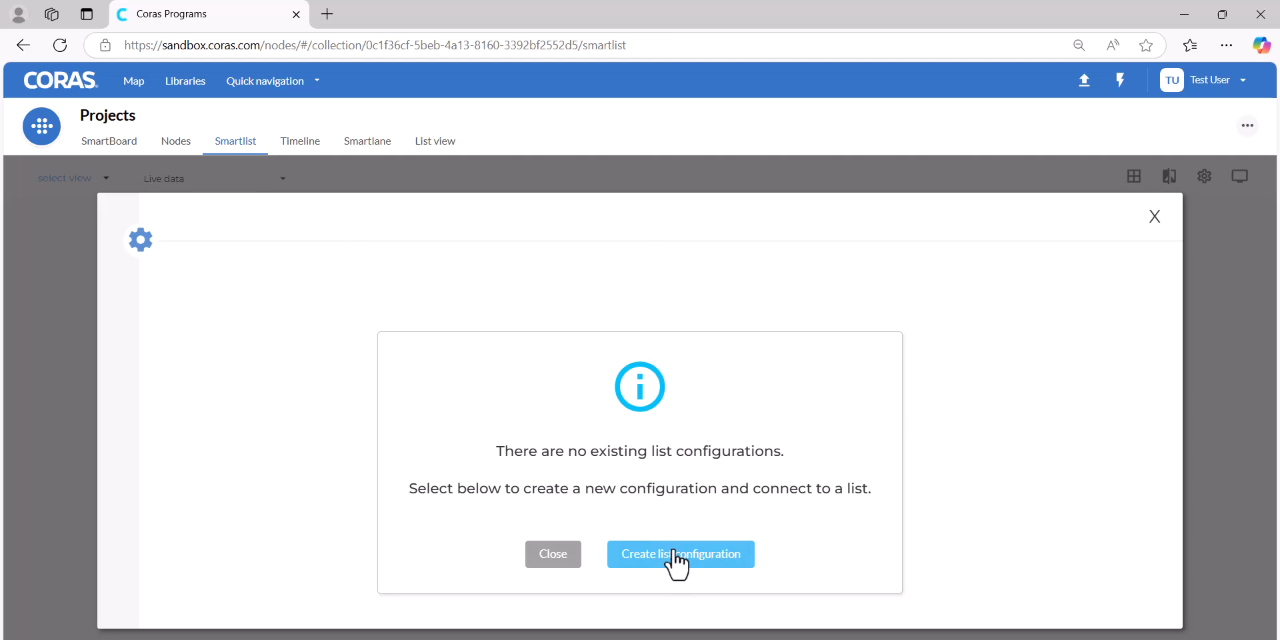Open the three-dot more options menu
Viewport: 1280px width, 640px height.
1247,126
